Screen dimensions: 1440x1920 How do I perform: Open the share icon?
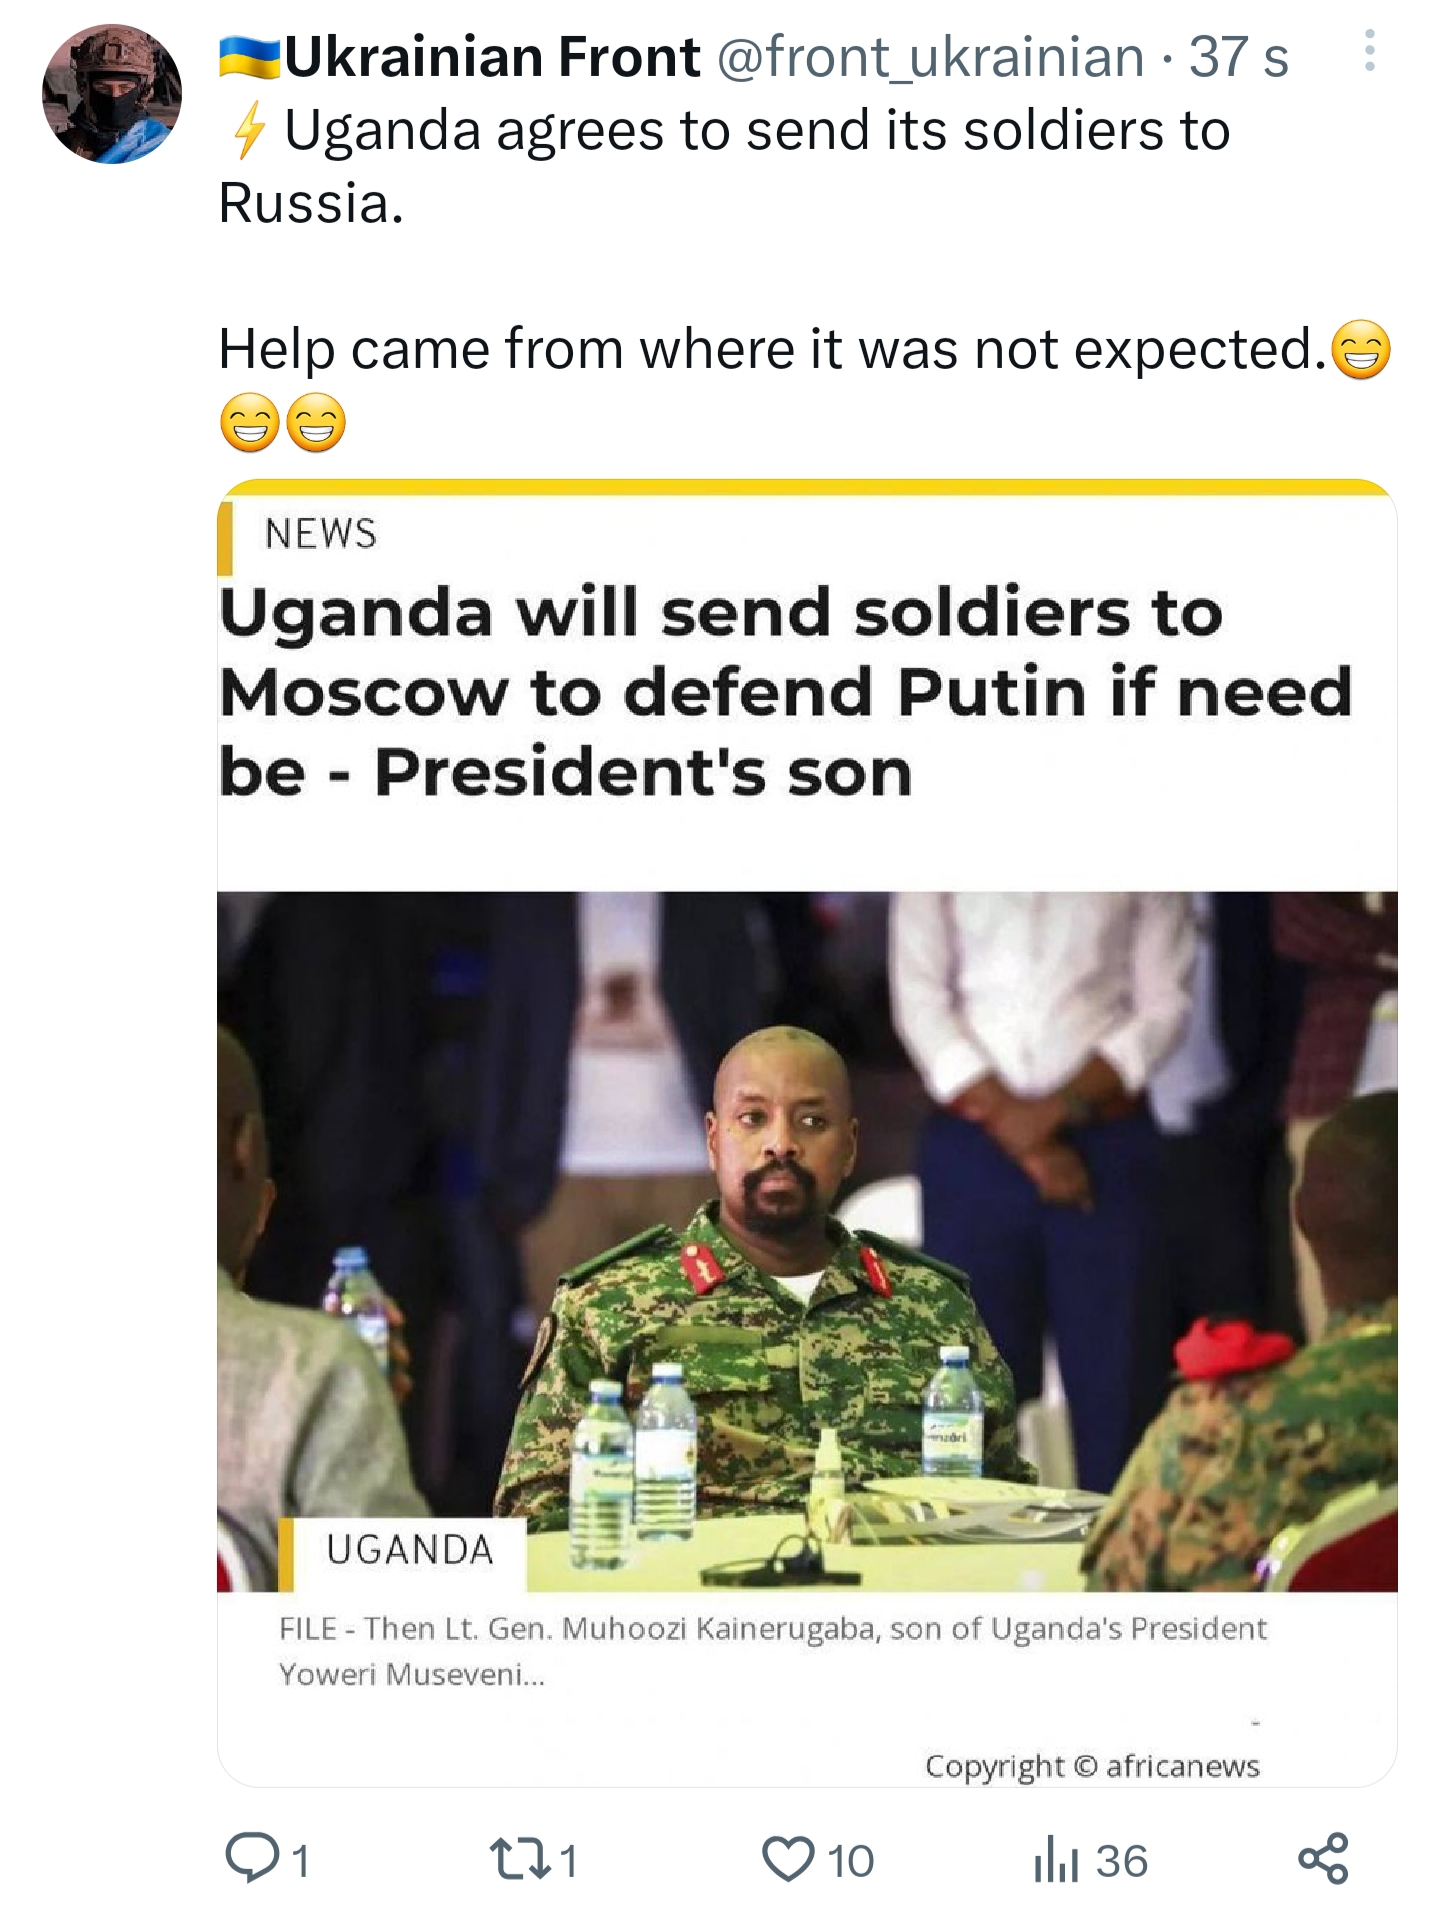click(1323, 1859)
